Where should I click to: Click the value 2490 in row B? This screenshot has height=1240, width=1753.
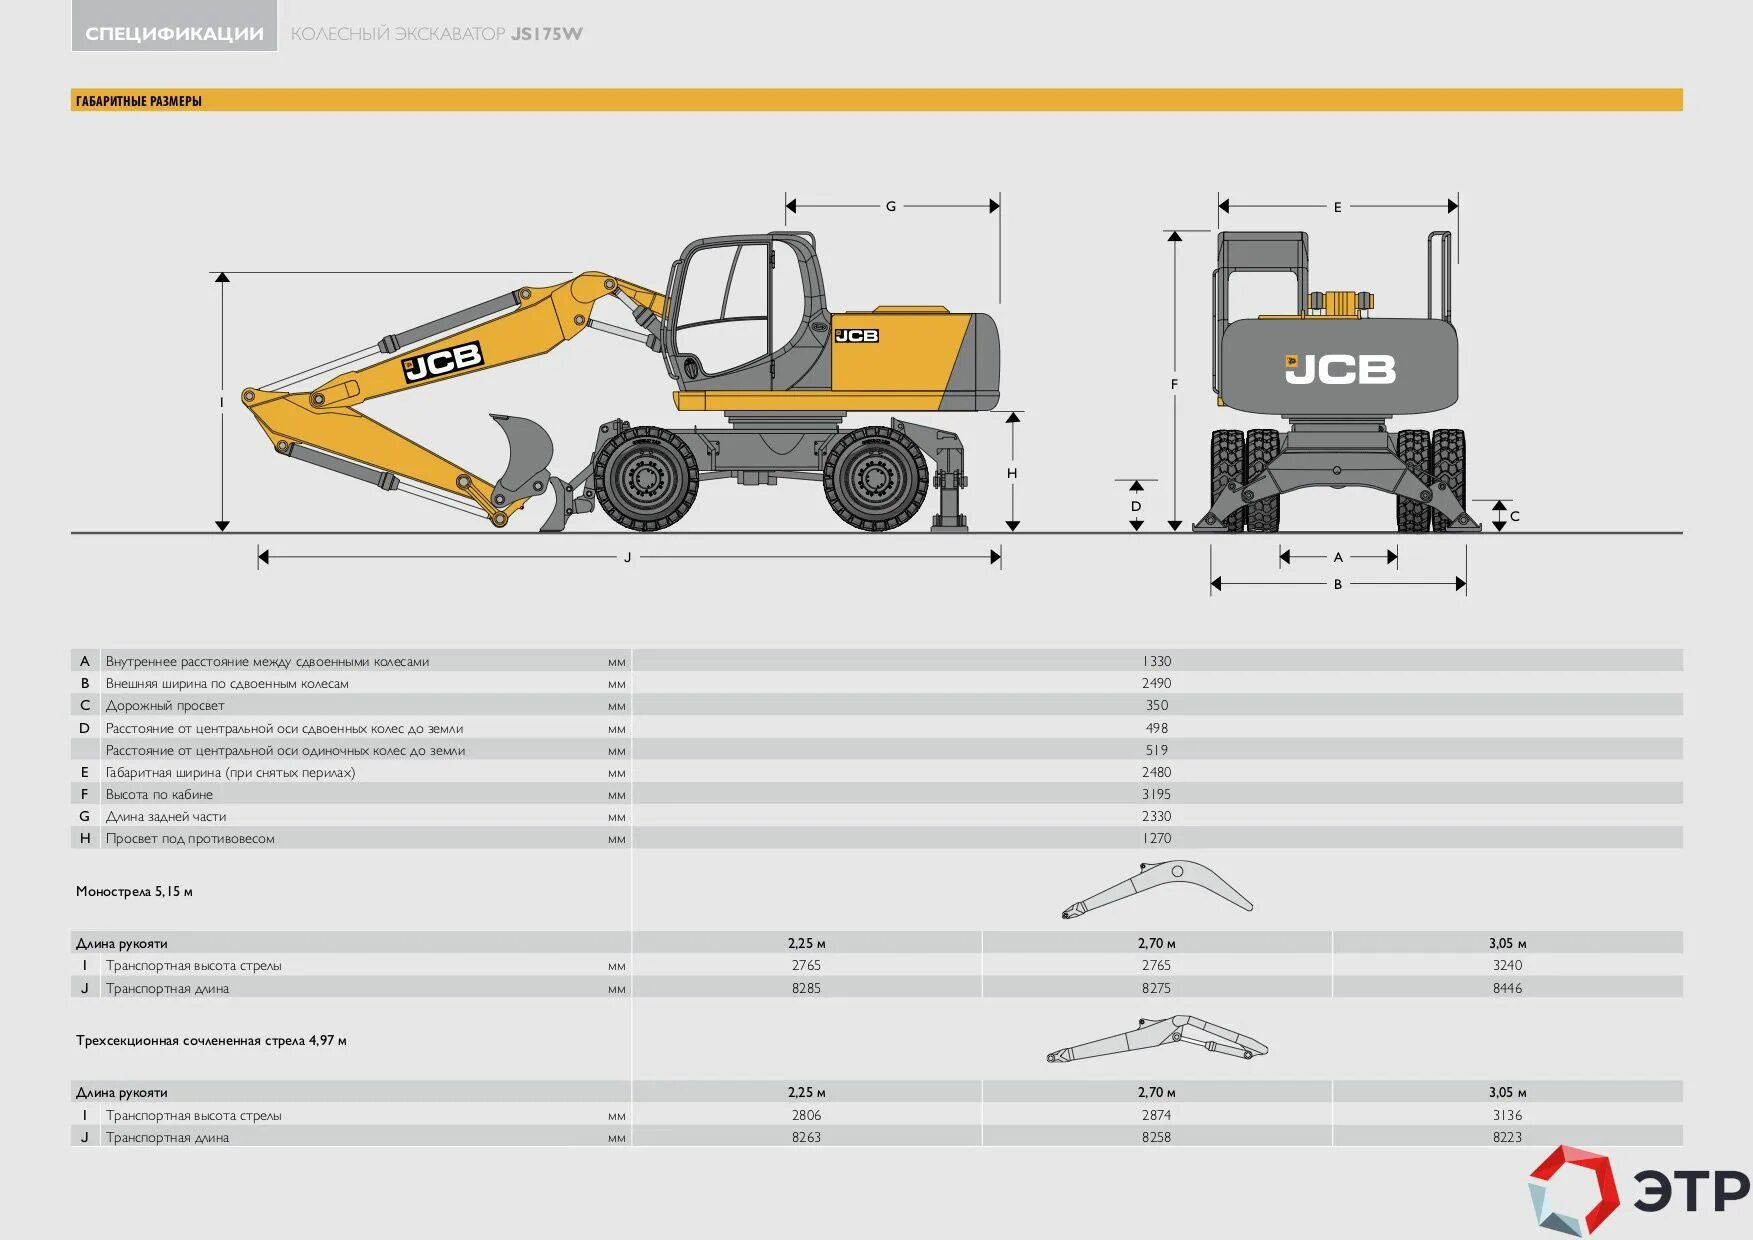coord(1157,683)
